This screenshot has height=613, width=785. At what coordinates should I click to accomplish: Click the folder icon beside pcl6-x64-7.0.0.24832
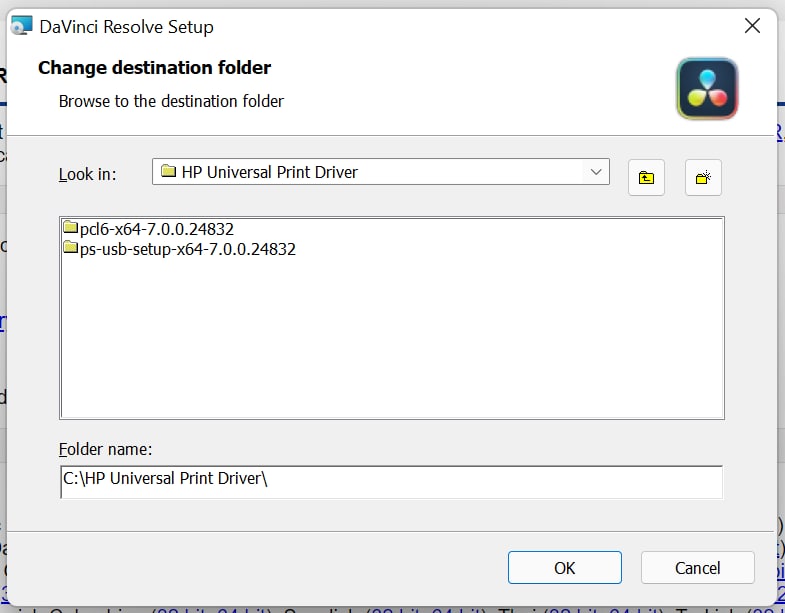coord(71,228)
